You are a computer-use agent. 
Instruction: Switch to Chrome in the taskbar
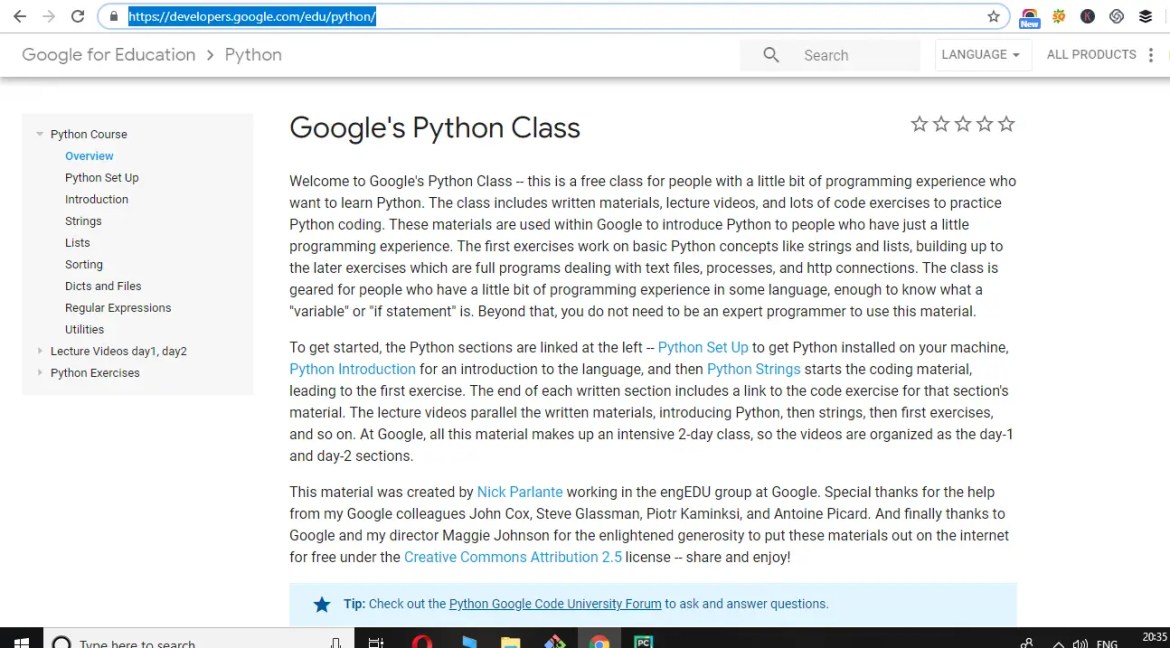[598, 642]
